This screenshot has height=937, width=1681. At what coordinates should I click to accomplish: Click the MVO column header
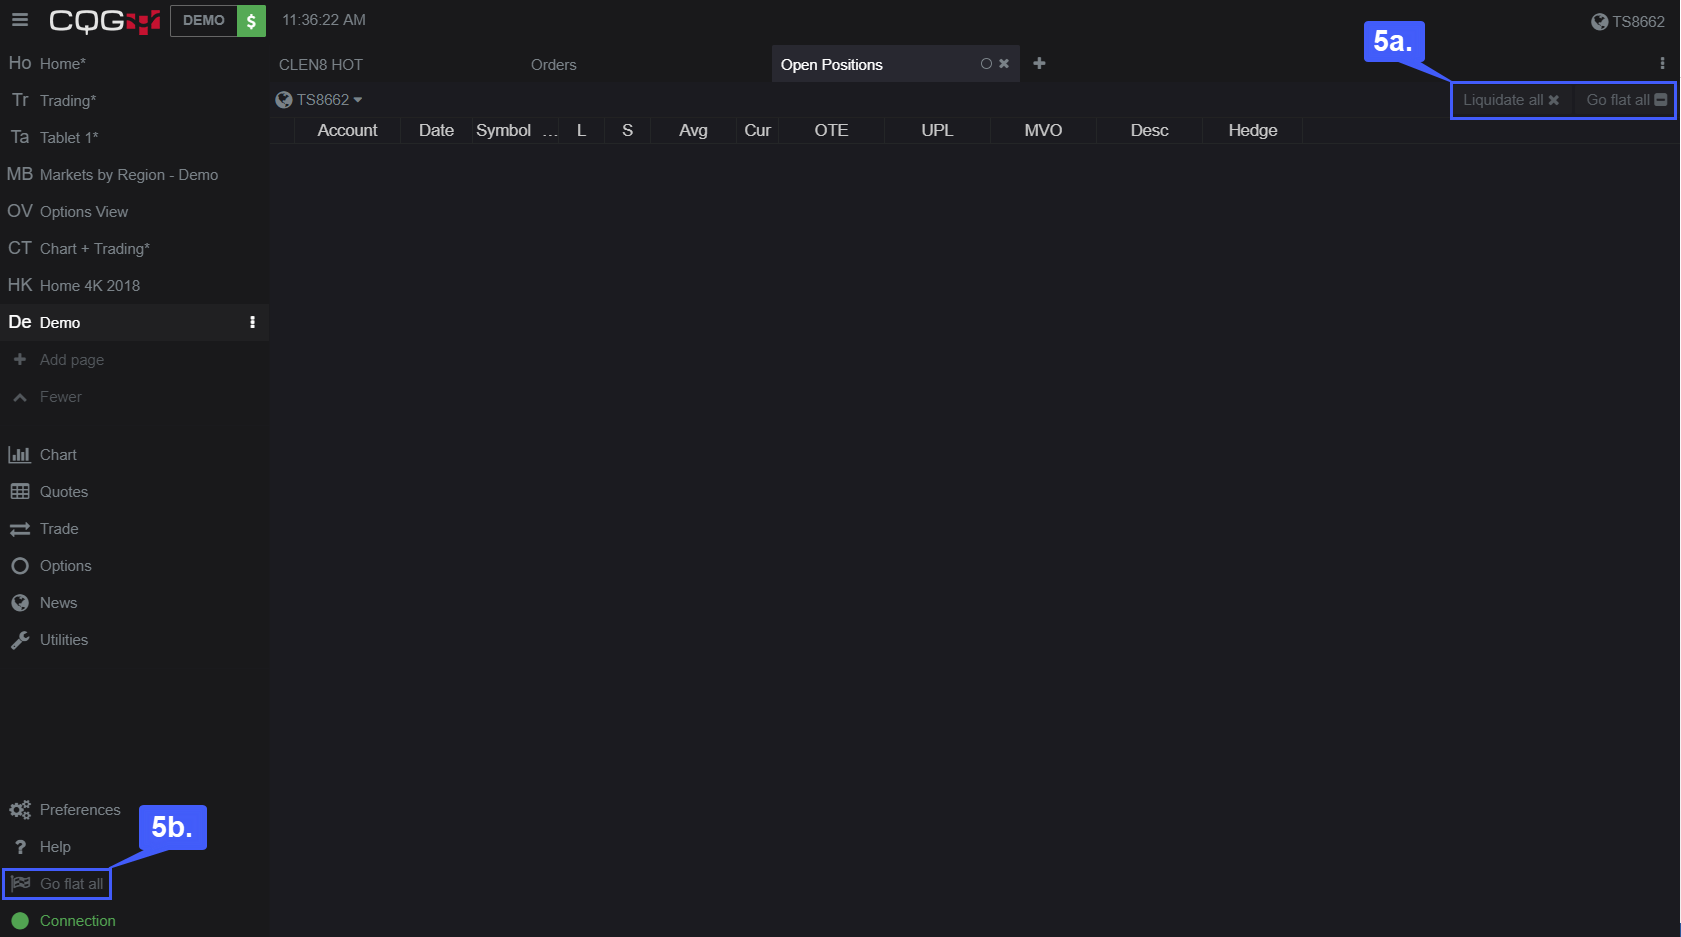[1044, 131]
